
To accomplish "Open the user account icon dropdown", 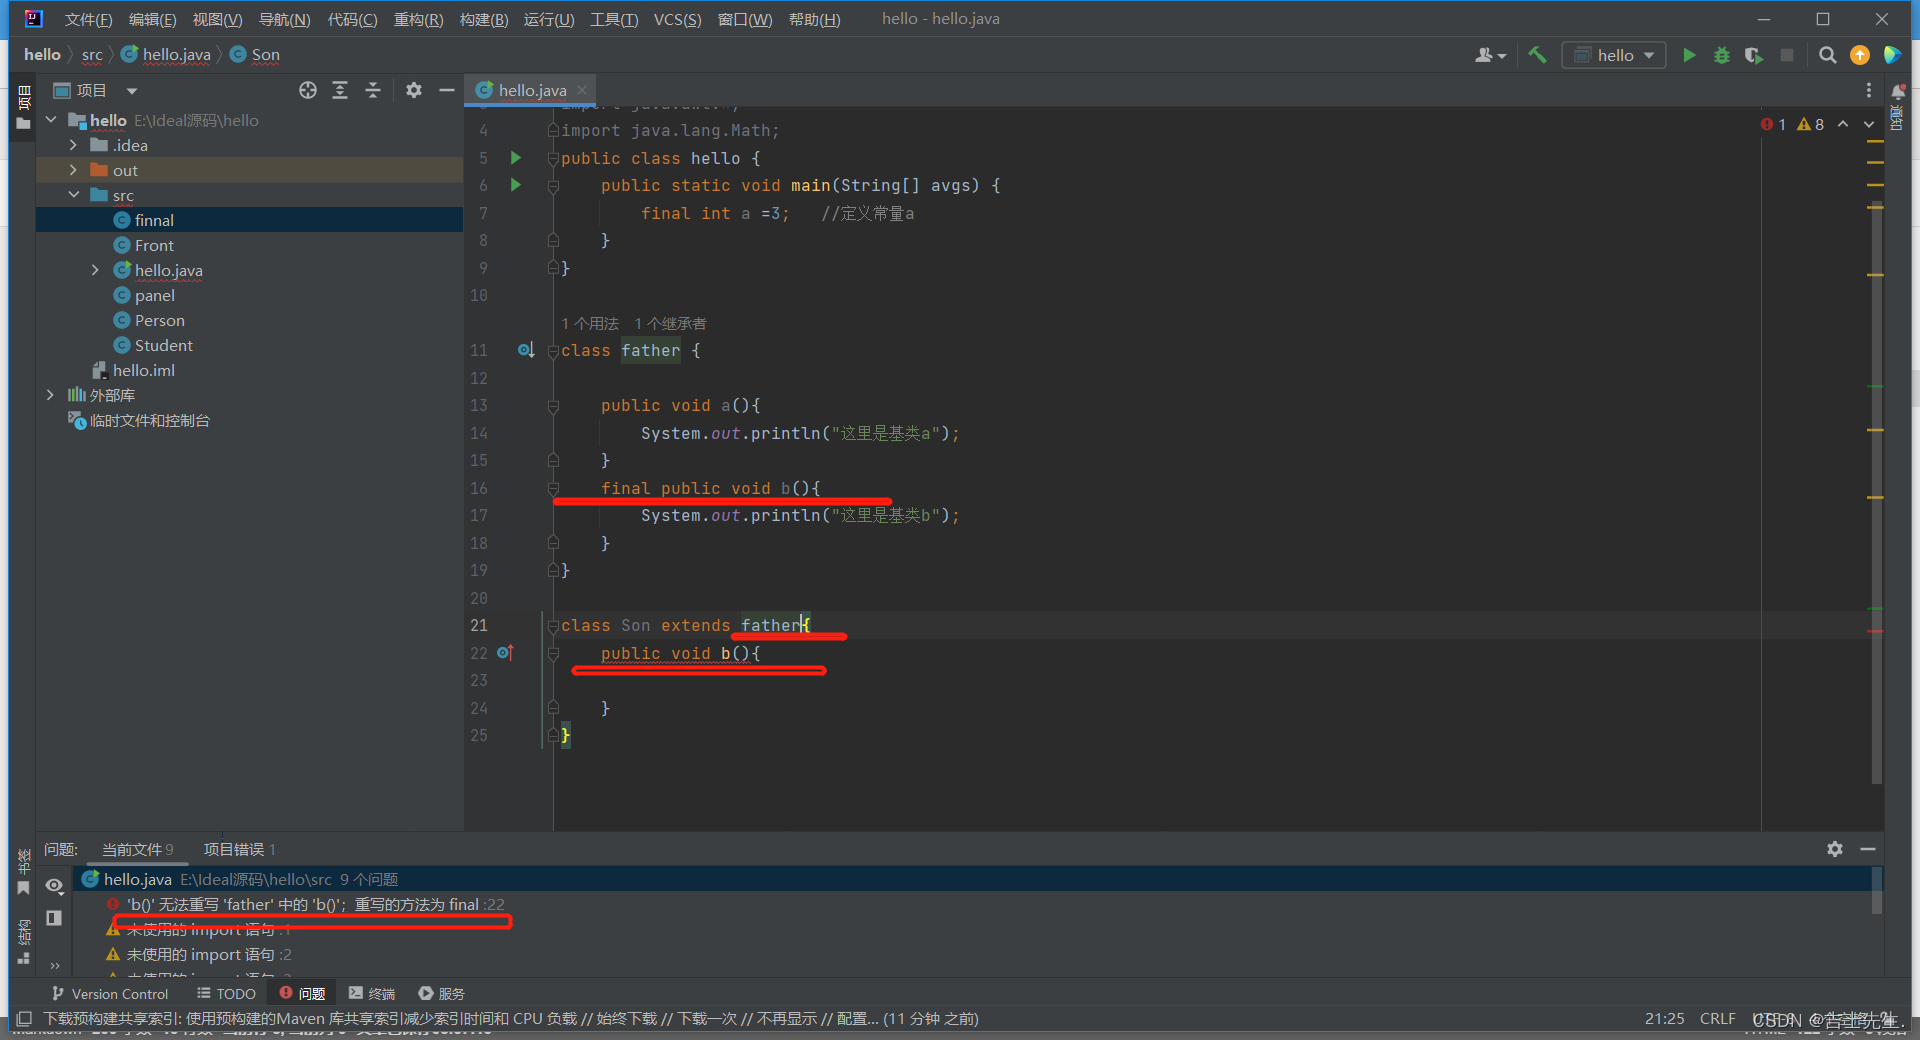I will coord(1489,55).
